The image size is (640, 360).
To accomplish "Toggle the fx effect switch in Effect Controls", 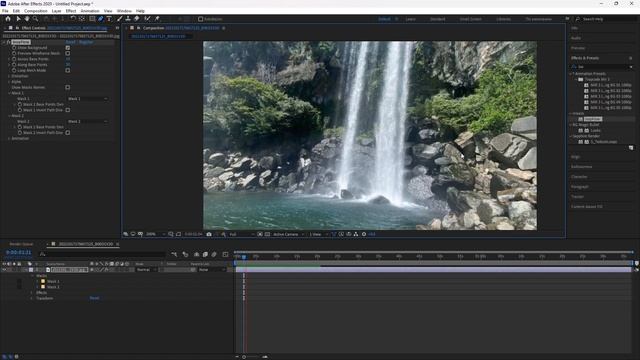I will [8, 42].
